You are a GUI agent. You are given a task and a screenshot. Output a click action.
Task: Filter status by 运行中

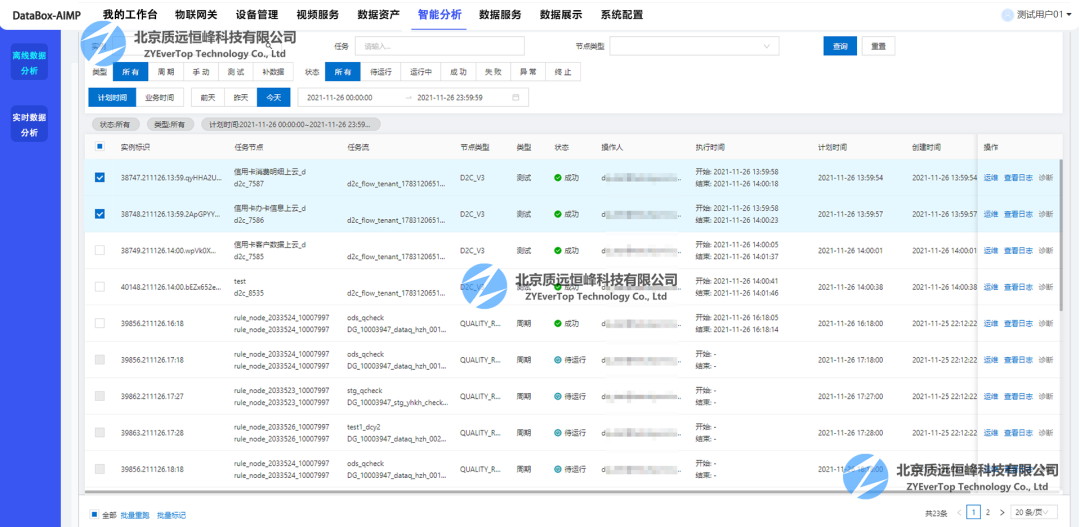(x=421, y=72)
